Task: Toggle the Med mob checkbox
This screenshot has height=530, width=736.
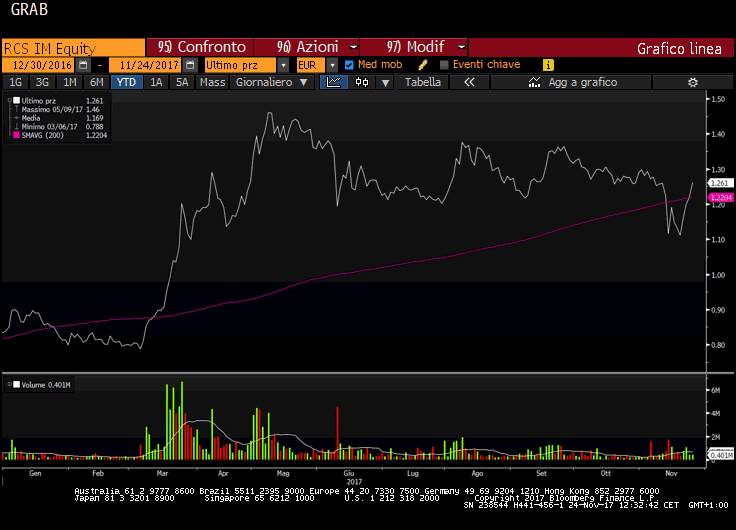Action: pyautogui.click(x=349, y=64)
